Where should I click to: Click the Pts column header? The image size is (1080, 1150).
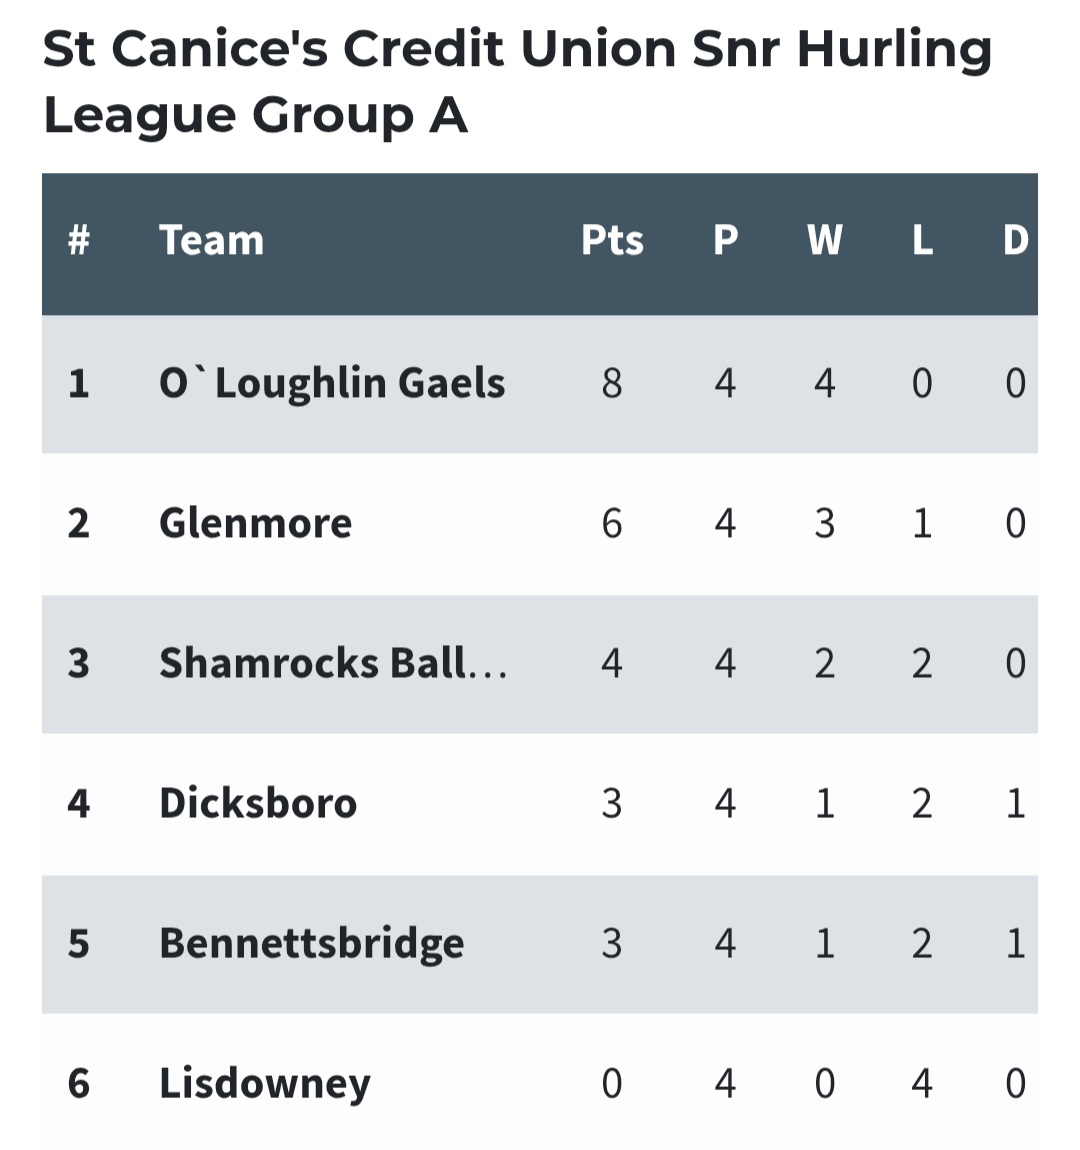(612, 240)
